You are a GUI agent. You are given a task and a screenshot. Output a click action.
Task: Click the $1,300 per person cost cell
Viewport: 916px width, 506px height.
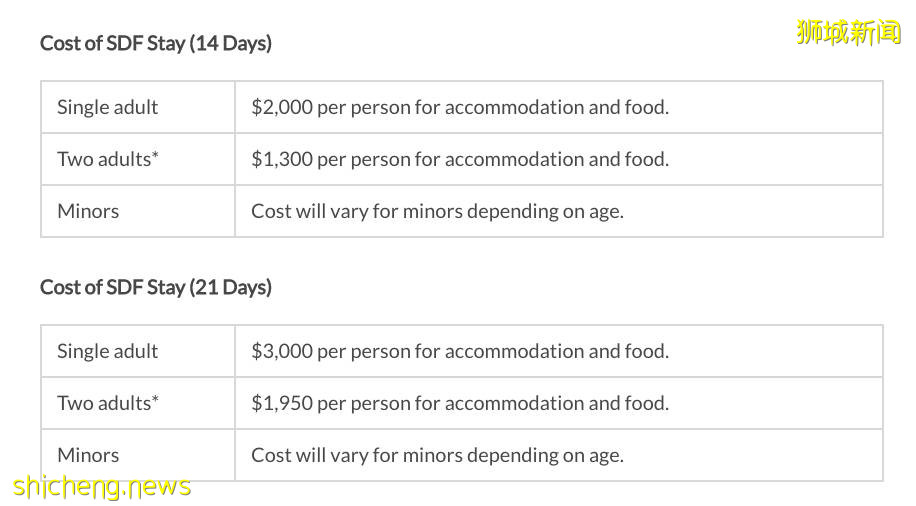click(x=460, y=159)
